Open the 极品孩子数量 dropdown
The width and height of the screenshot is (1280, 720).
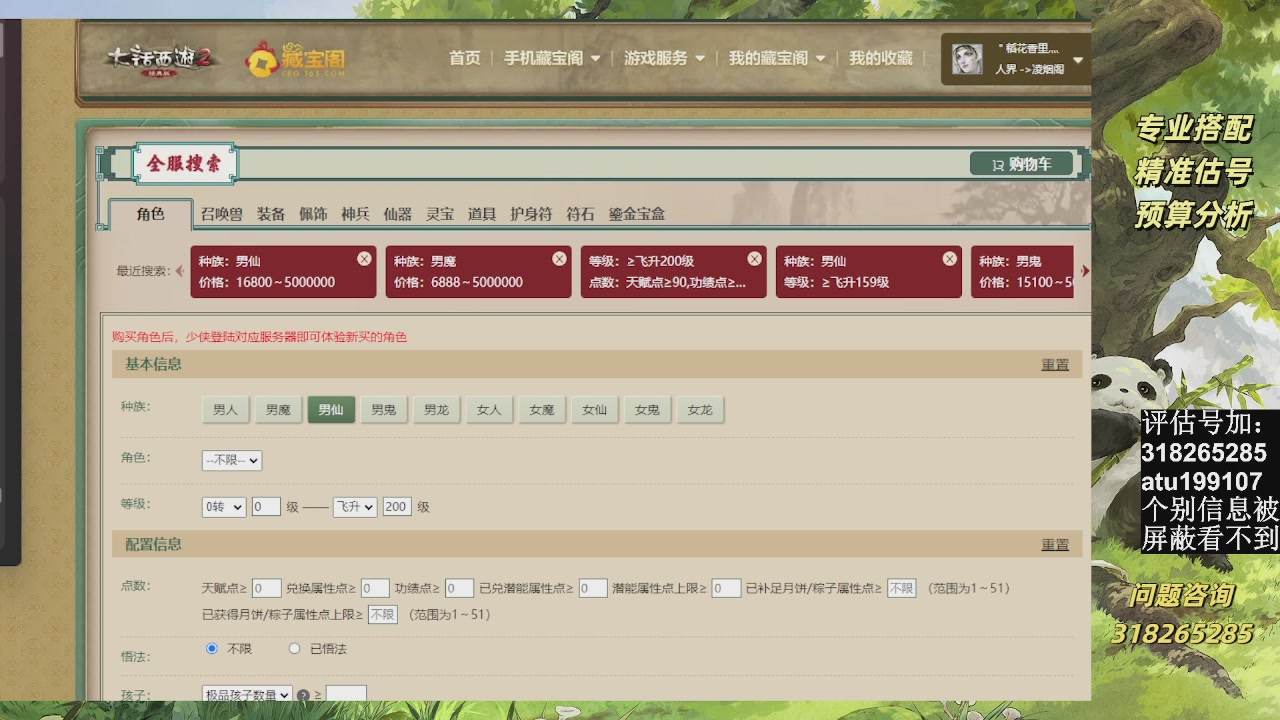(x=245, y=694)
